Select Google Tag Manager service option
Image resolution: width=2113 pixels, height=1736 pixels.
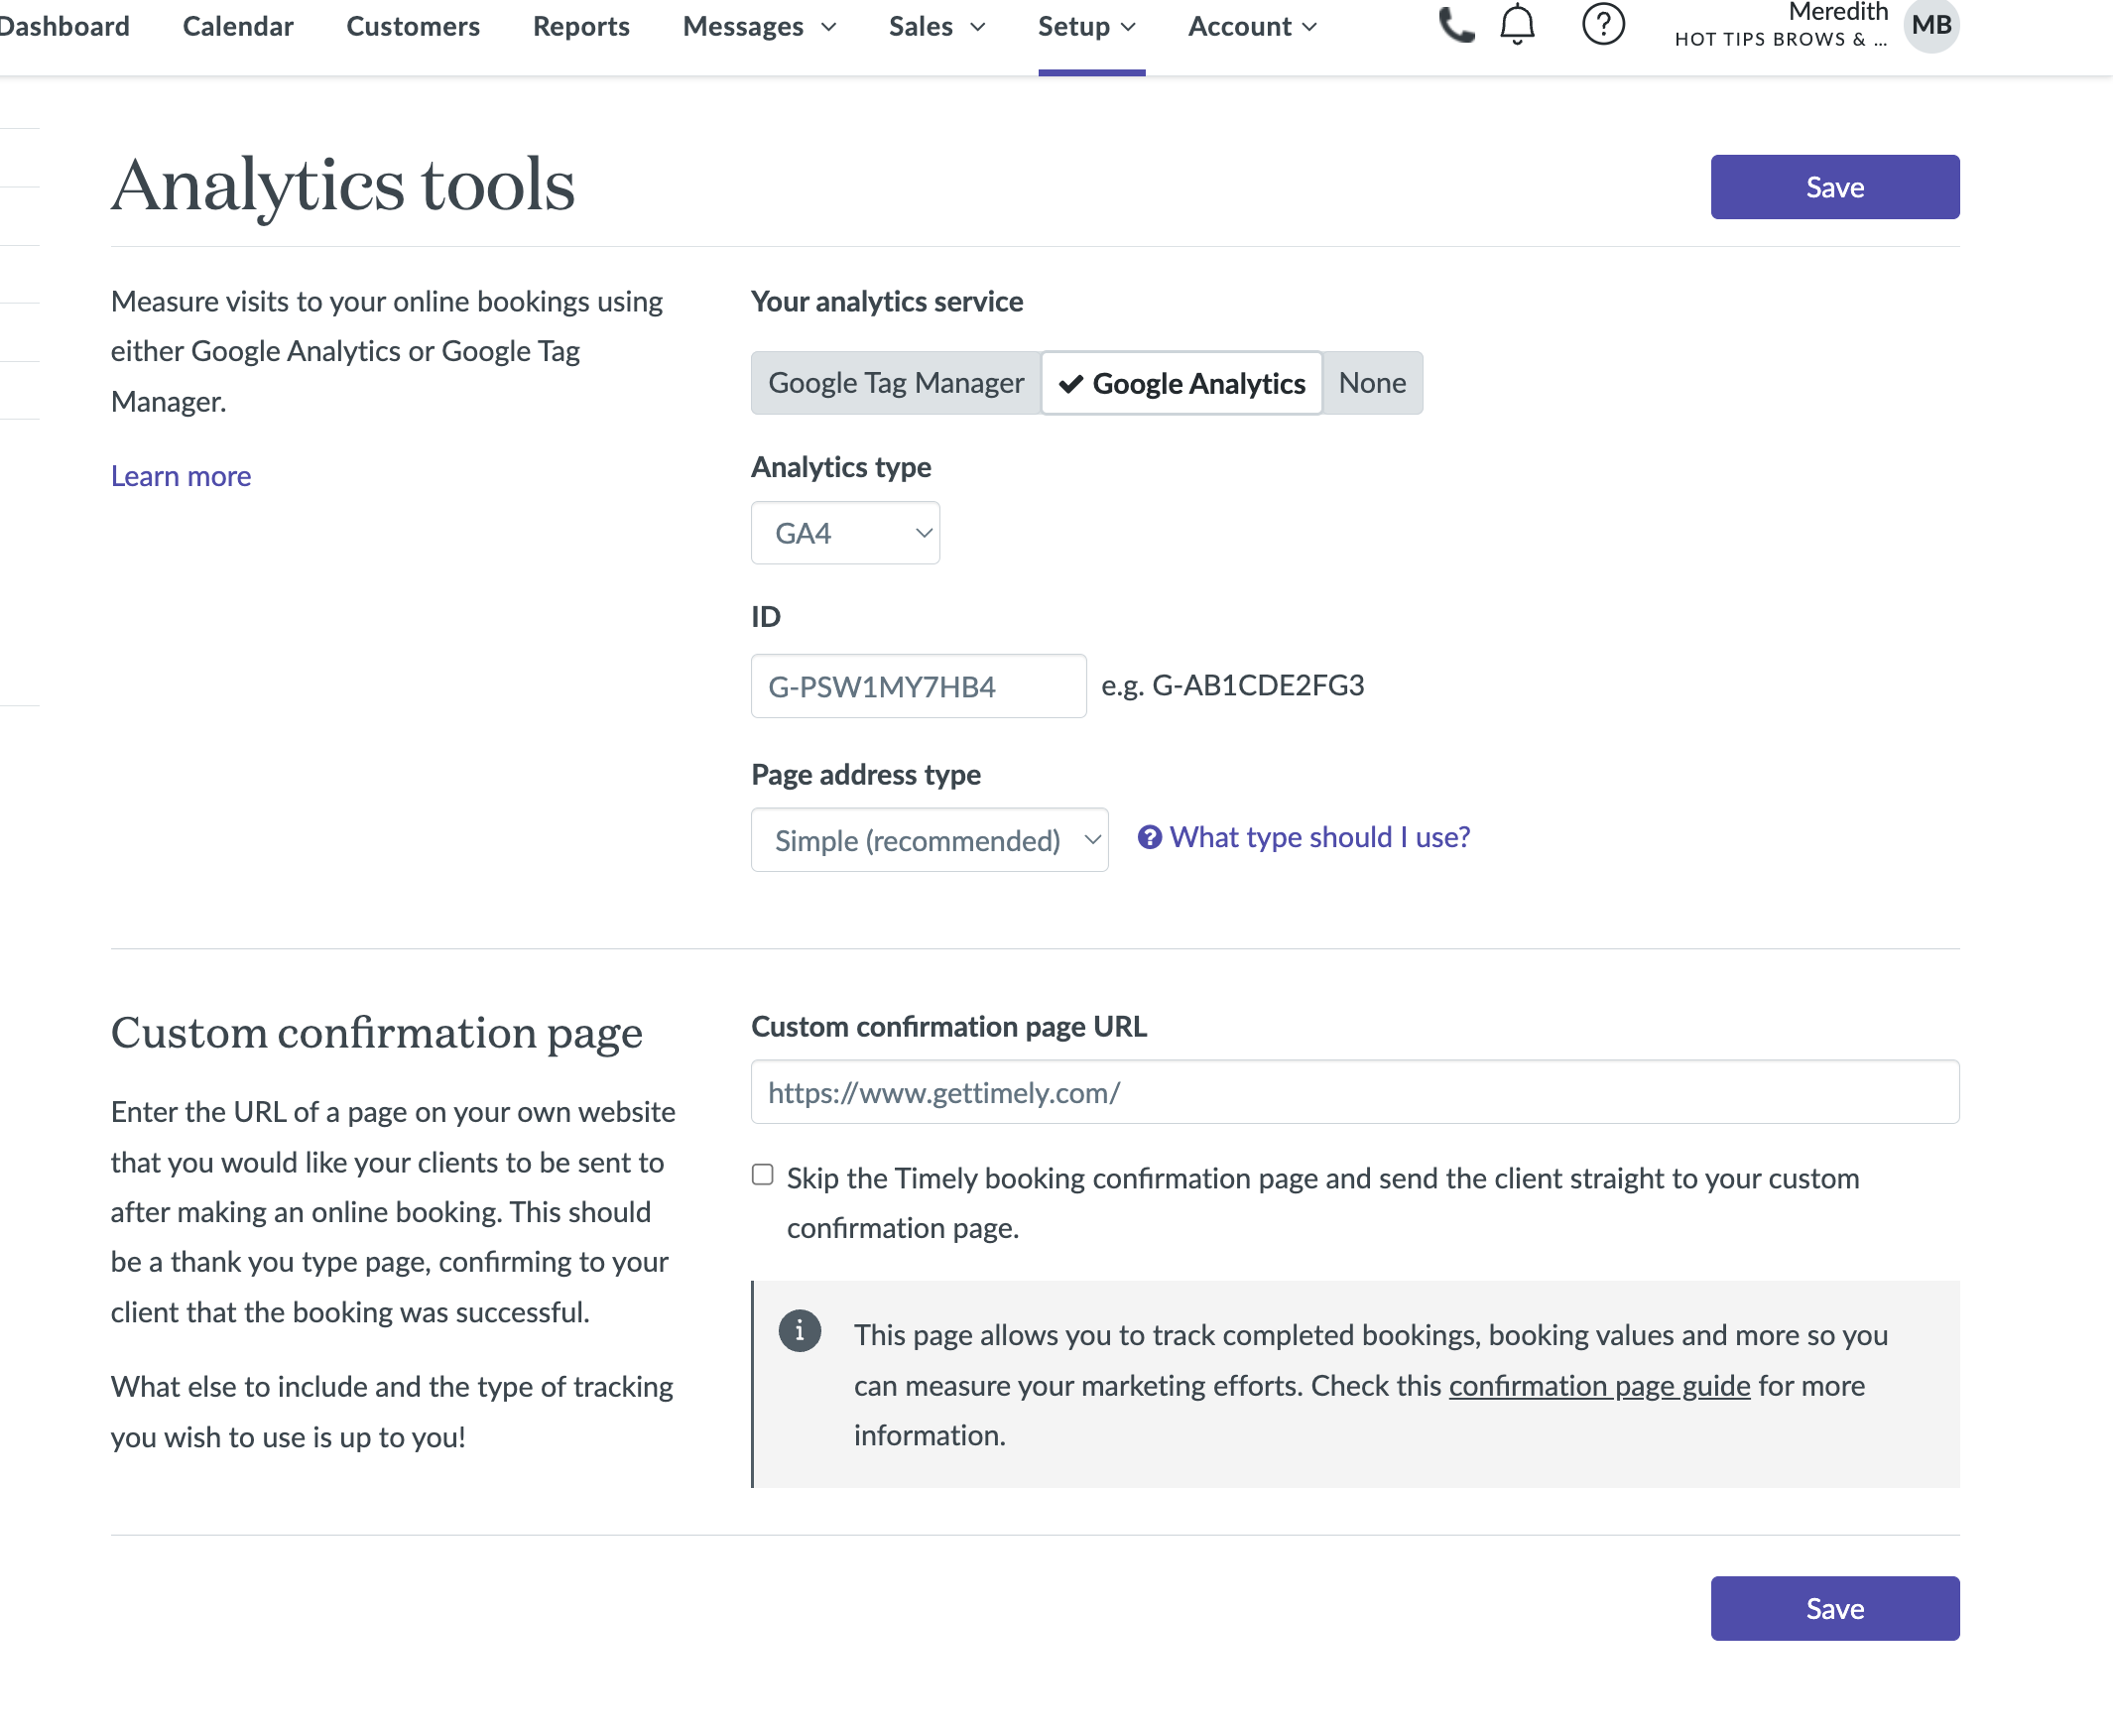[x=895, y=383]
